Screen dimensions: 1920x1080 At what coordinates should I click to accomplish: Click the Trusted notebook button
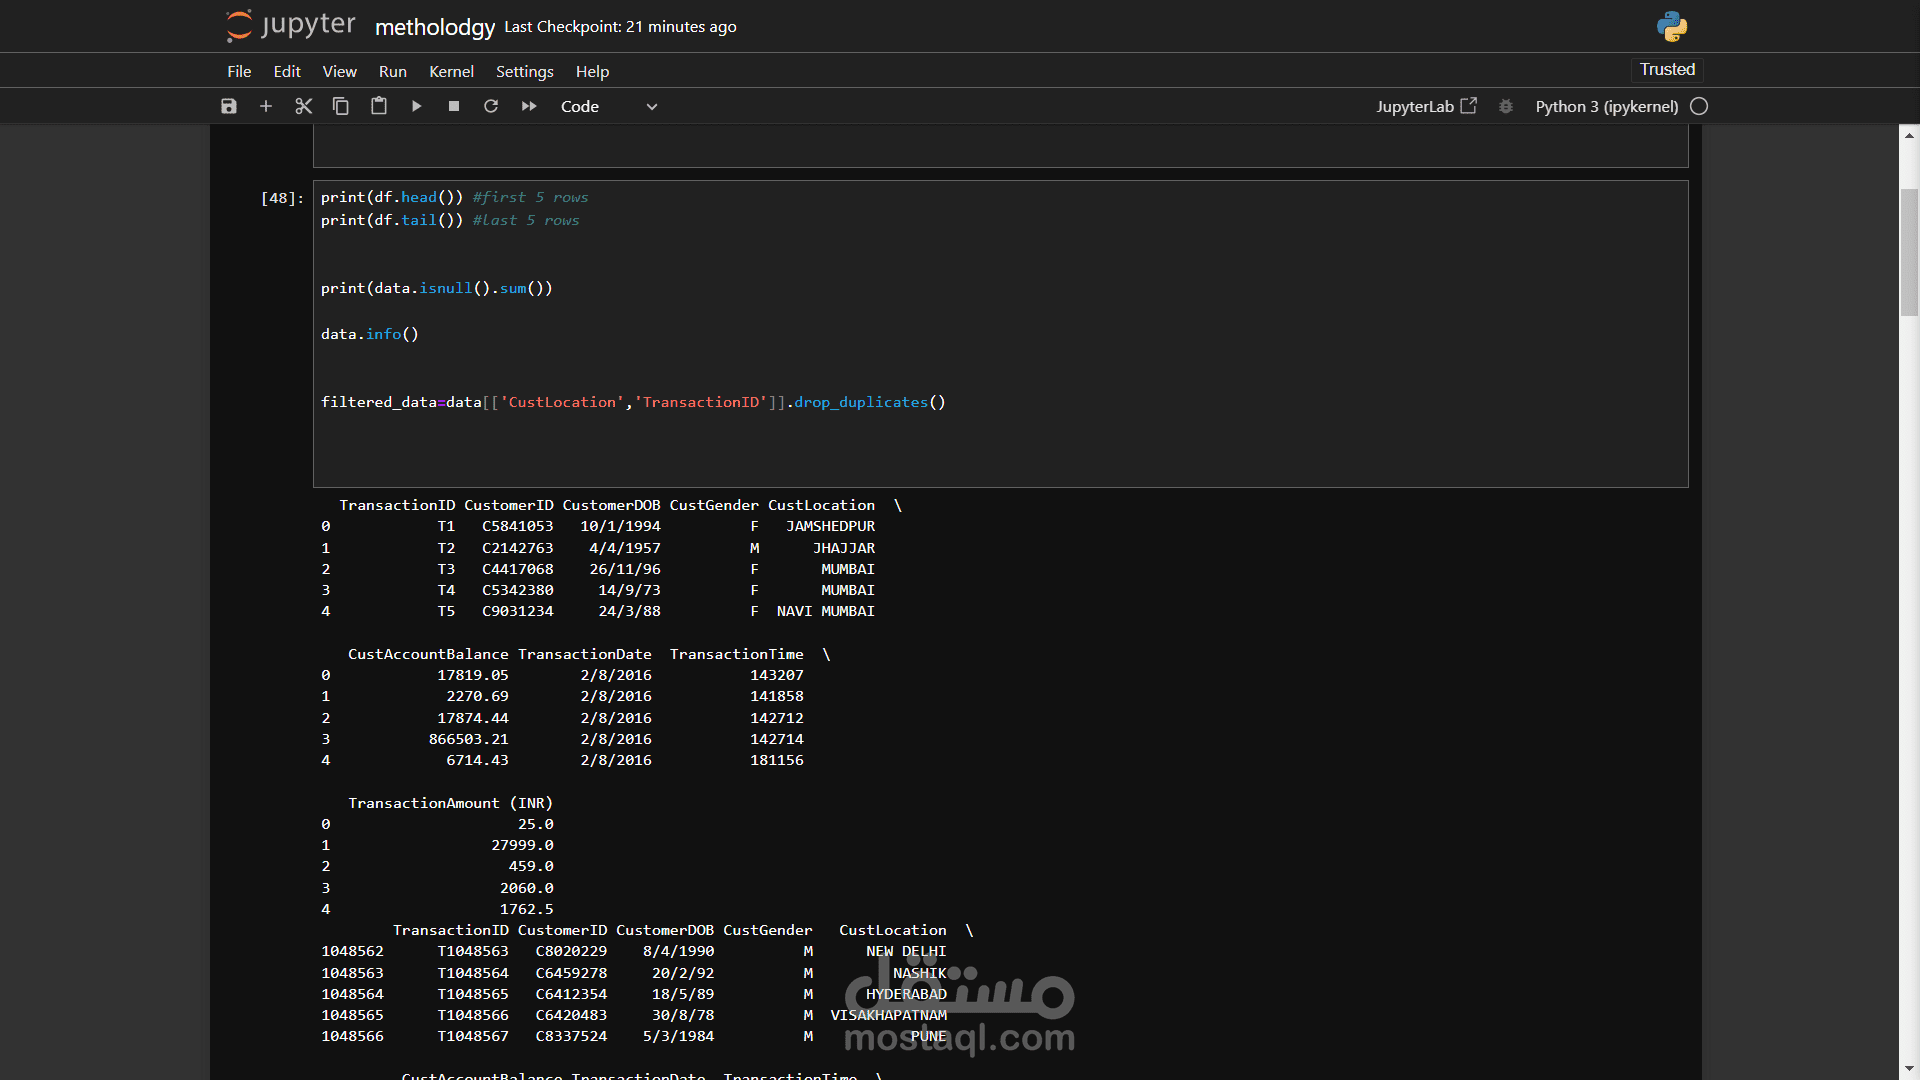coord(1667,70)
